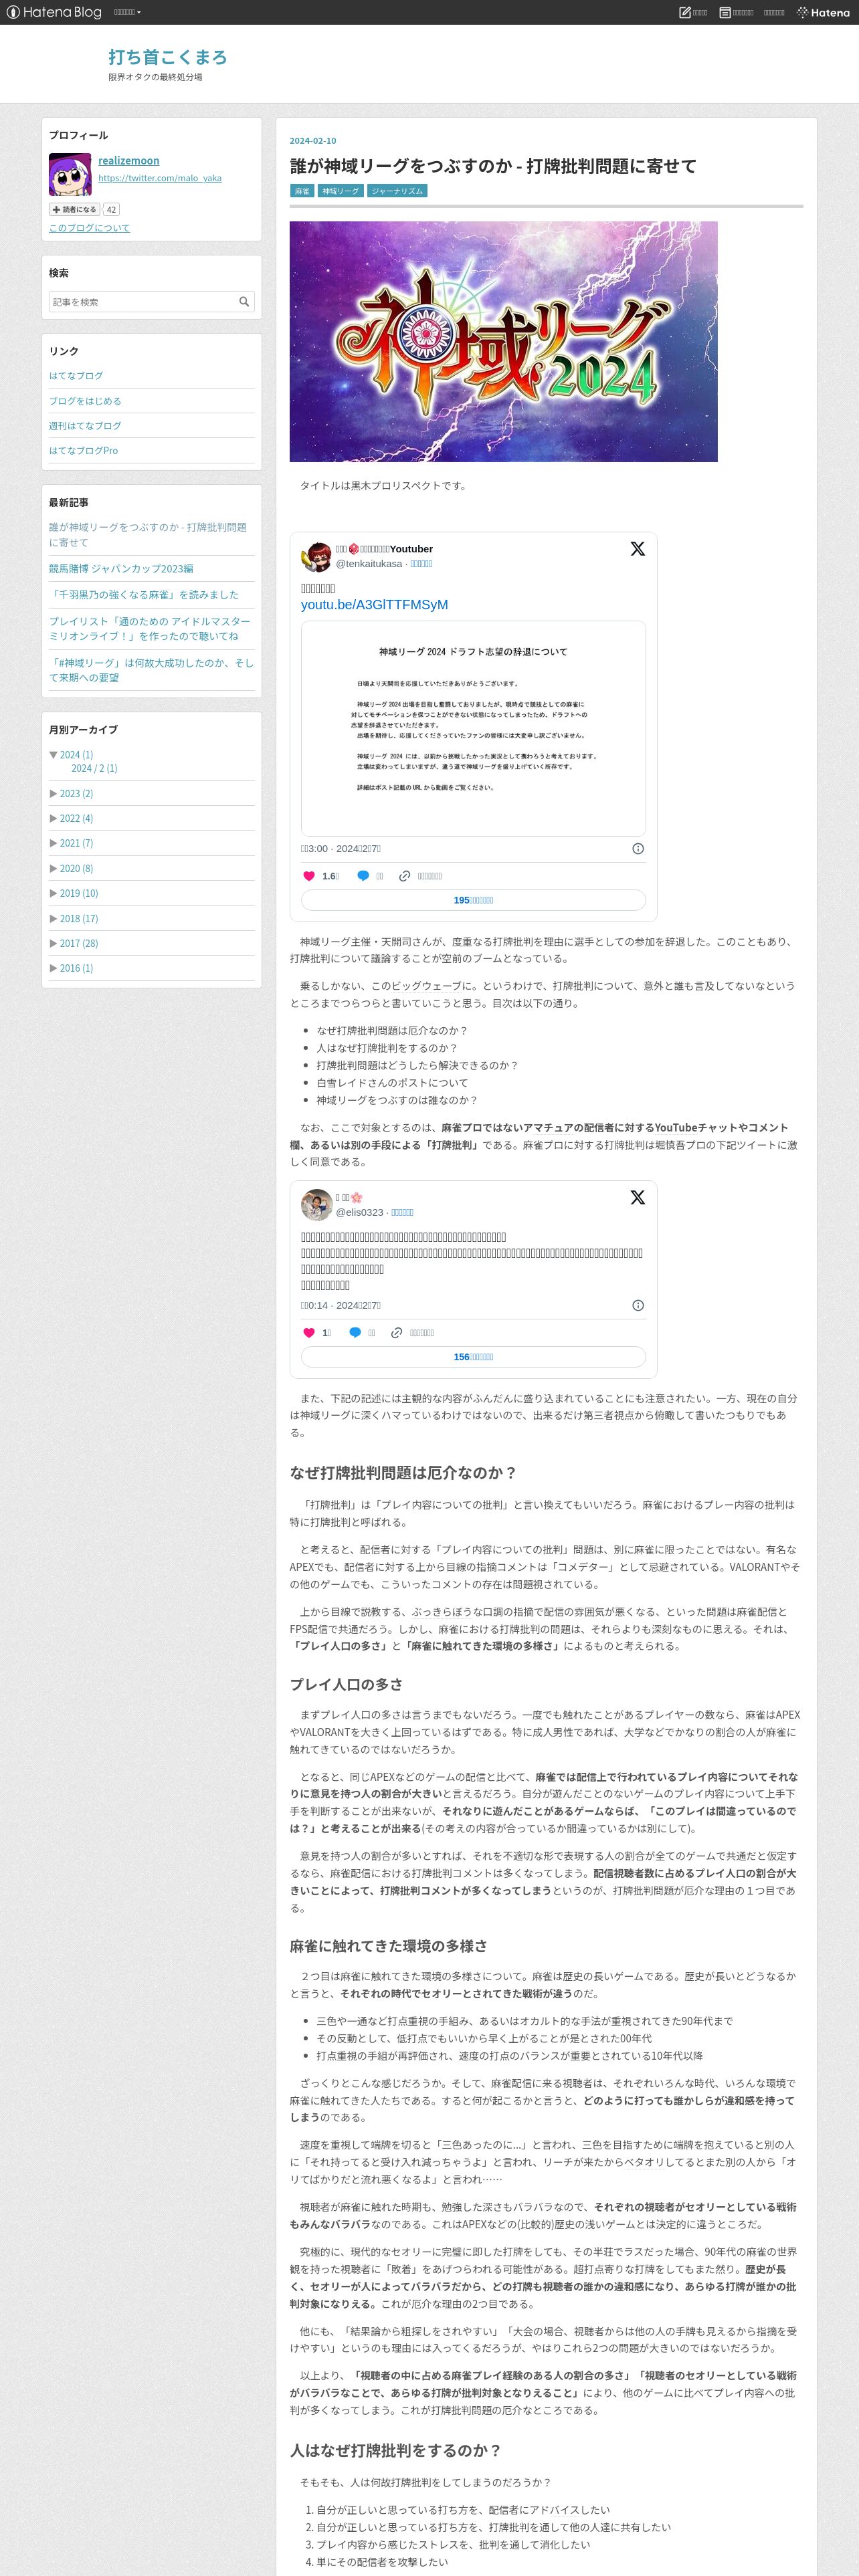Open the youtu.be/A3GlTTFMSyM link

coord(374,604)
